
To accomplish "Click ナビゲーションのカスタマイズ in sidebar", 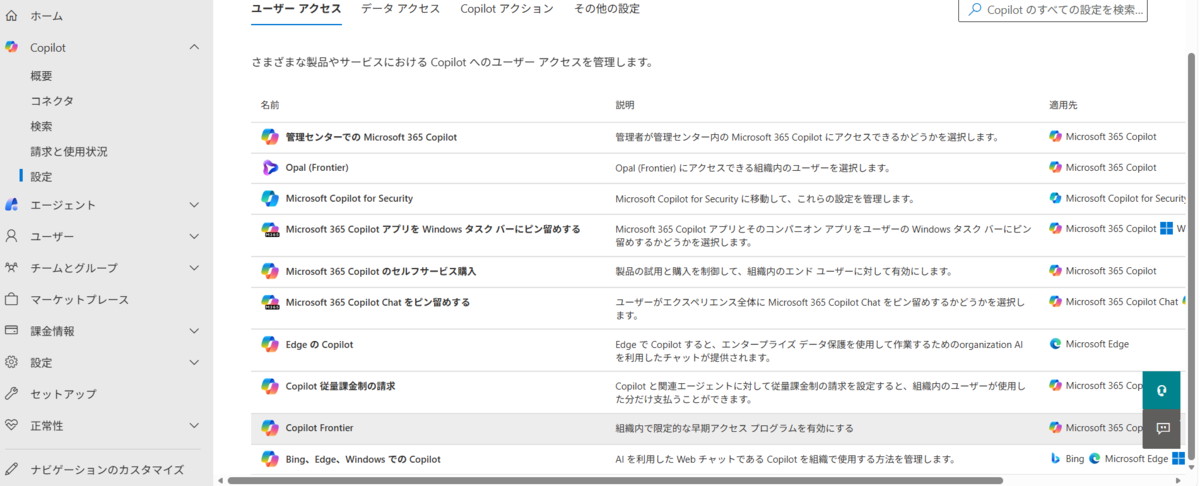I will click(x=107, y=469).
